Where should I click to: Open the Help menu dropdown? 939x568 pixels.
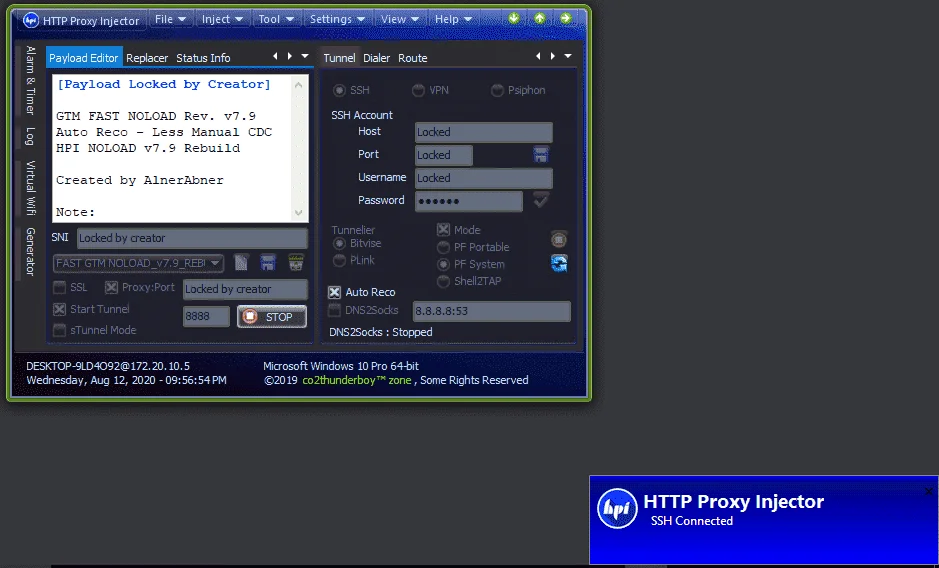tap(453, 19)
